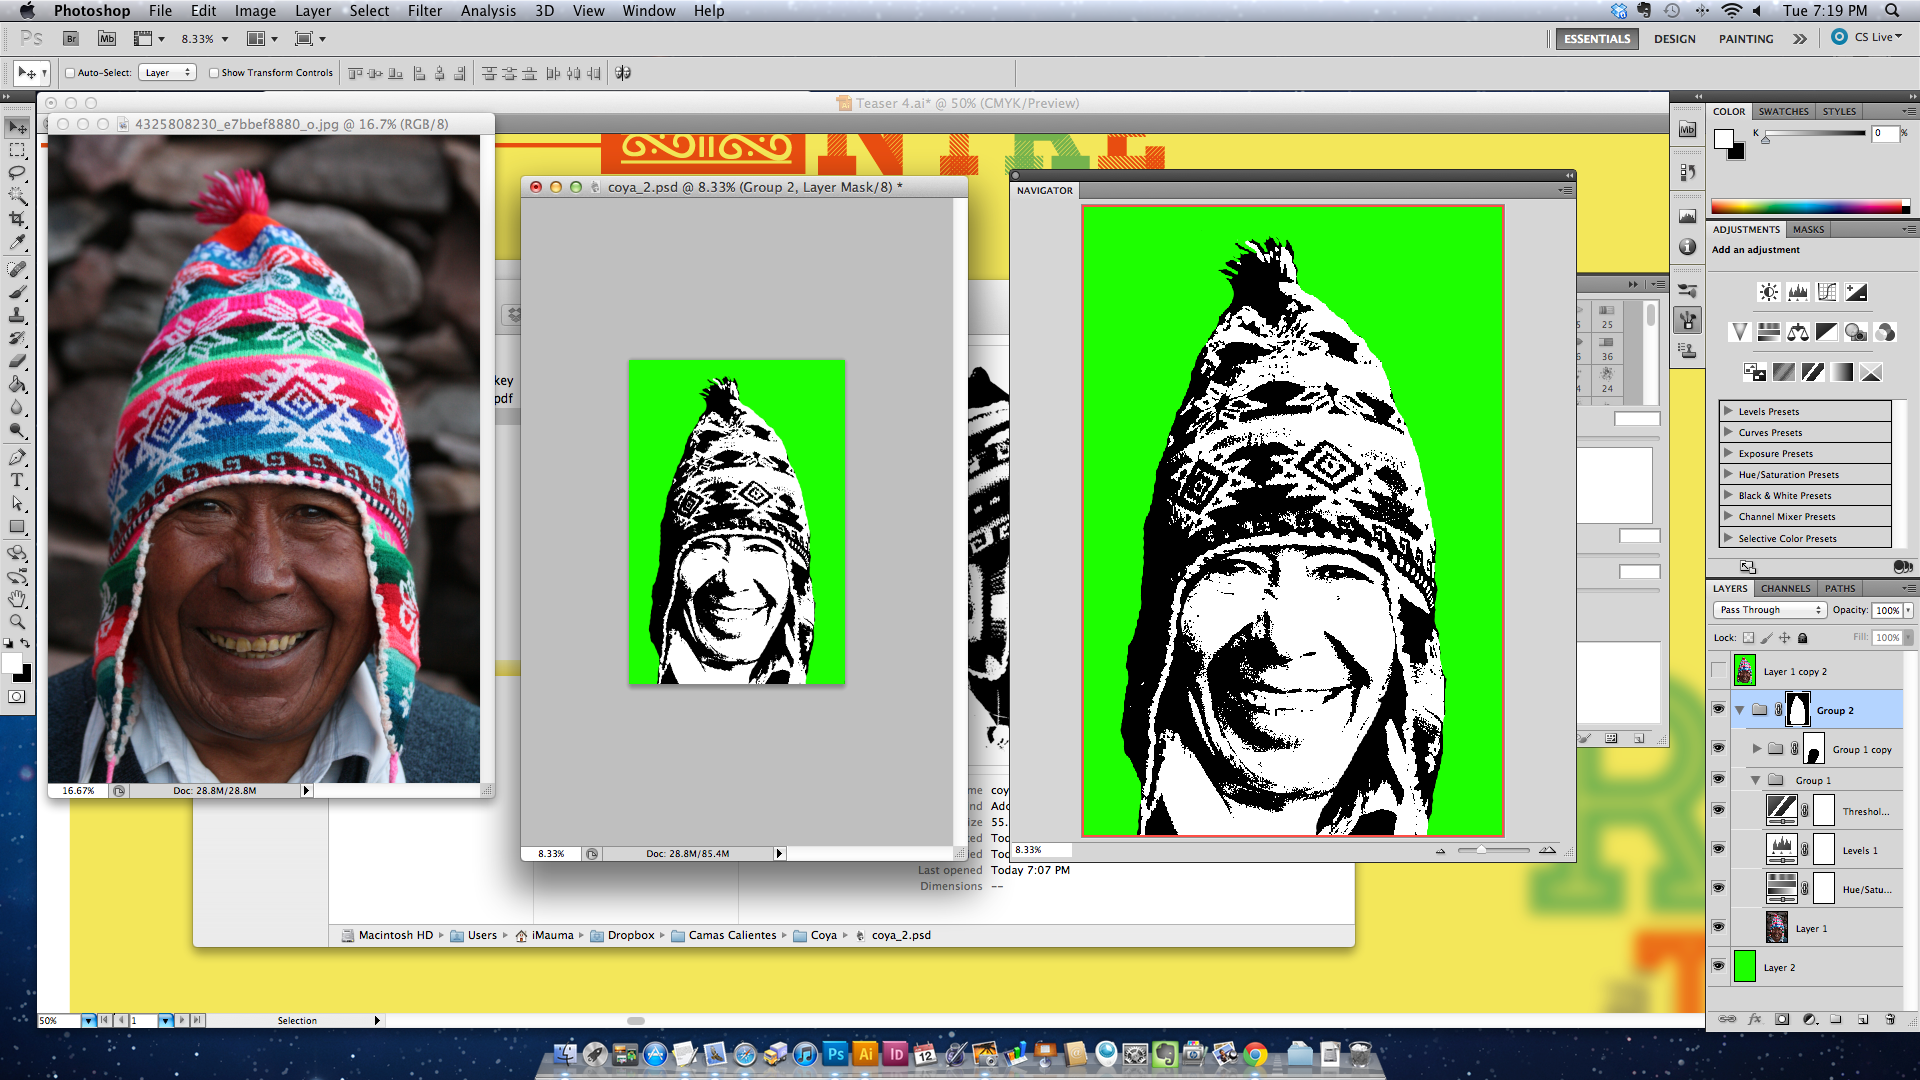The width and height of the screenshot is (1920, 1080).
Task: Hide the Threshold adjustment layer
Action: [1719, 810]
